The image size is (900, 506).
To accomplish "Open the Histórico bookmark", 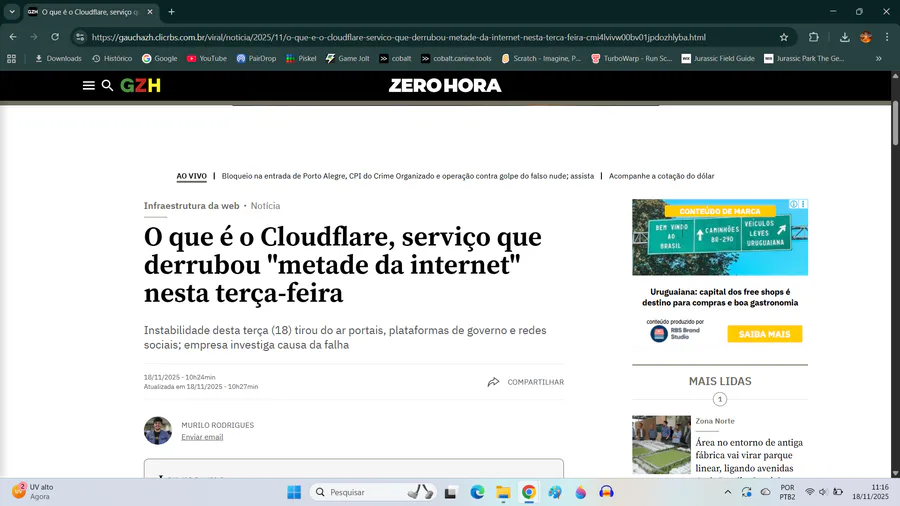I will (112, 59).
